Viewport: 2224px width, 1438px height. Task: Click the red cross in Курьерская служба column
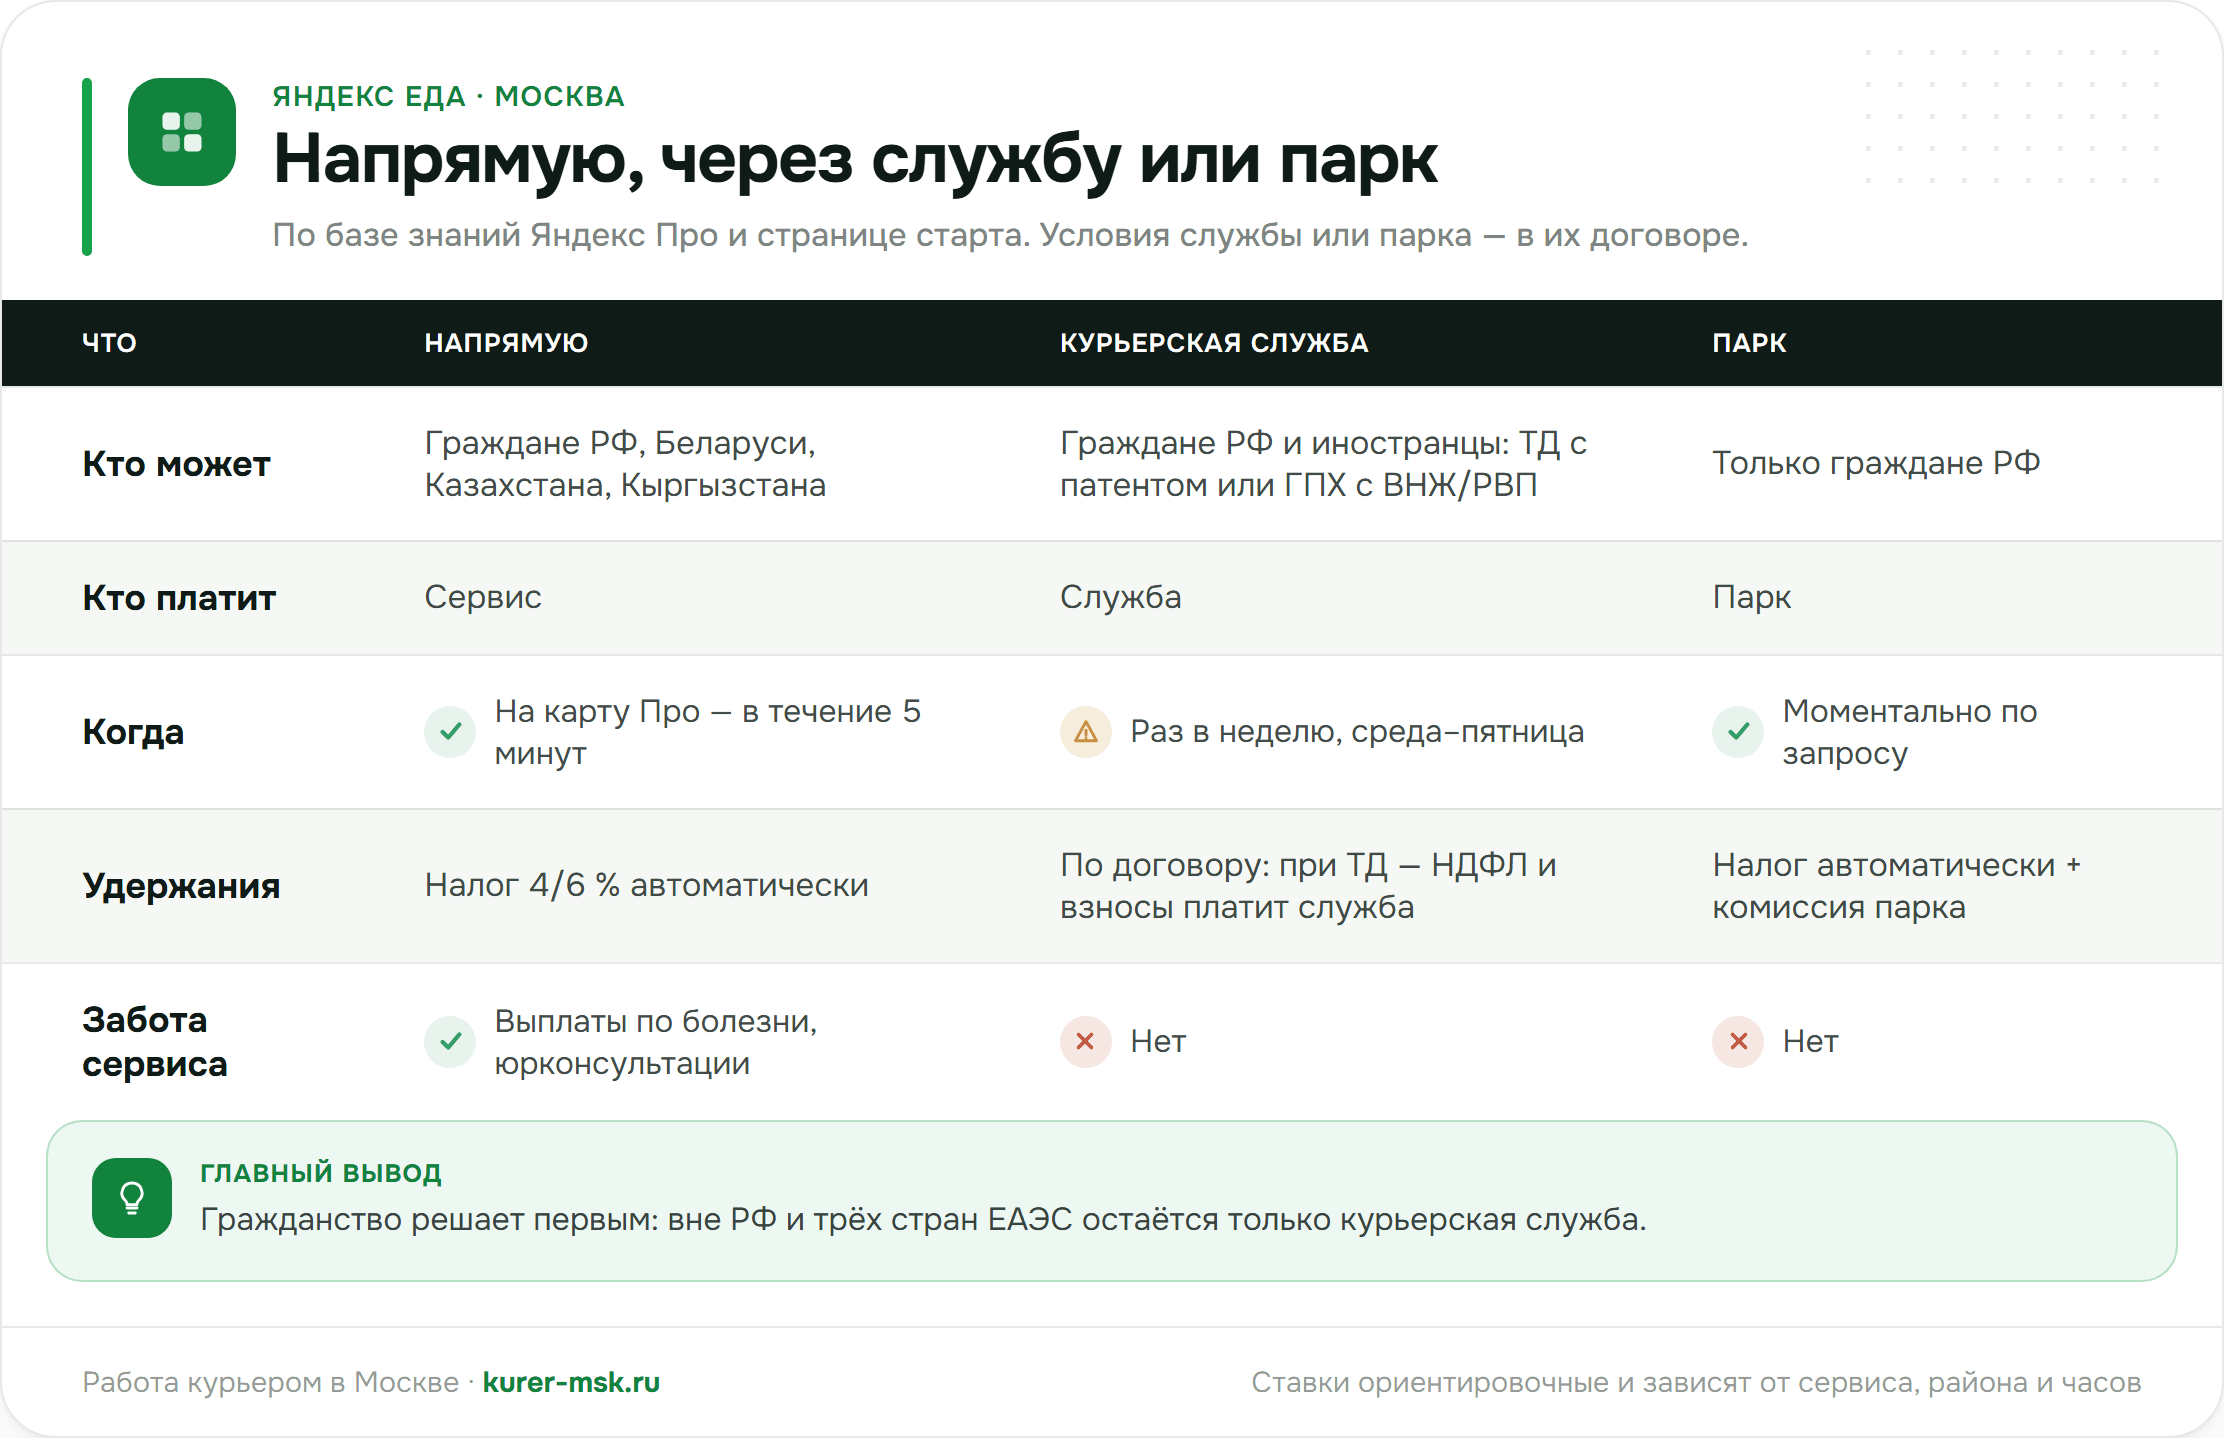click(x=1086, y=1042)
